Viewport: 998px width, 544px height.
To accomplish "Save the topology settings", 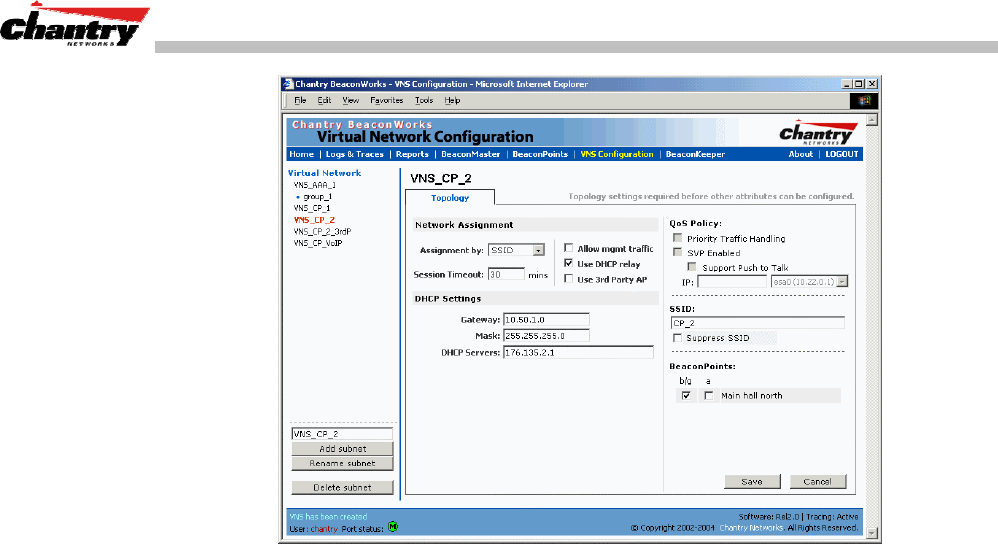I will tap(752, 482).
